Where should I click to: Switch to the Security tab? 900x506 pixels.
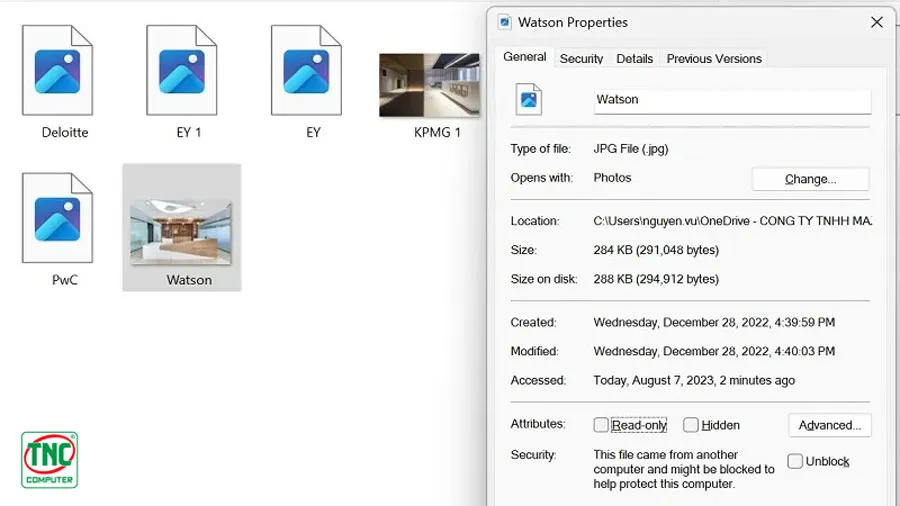point(581,59)
